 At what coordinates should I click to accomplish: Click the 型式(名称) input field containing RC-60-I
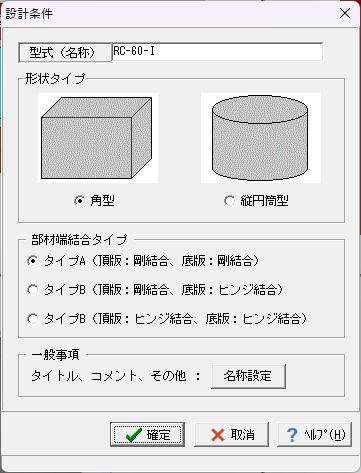click(x=217, y=52)
